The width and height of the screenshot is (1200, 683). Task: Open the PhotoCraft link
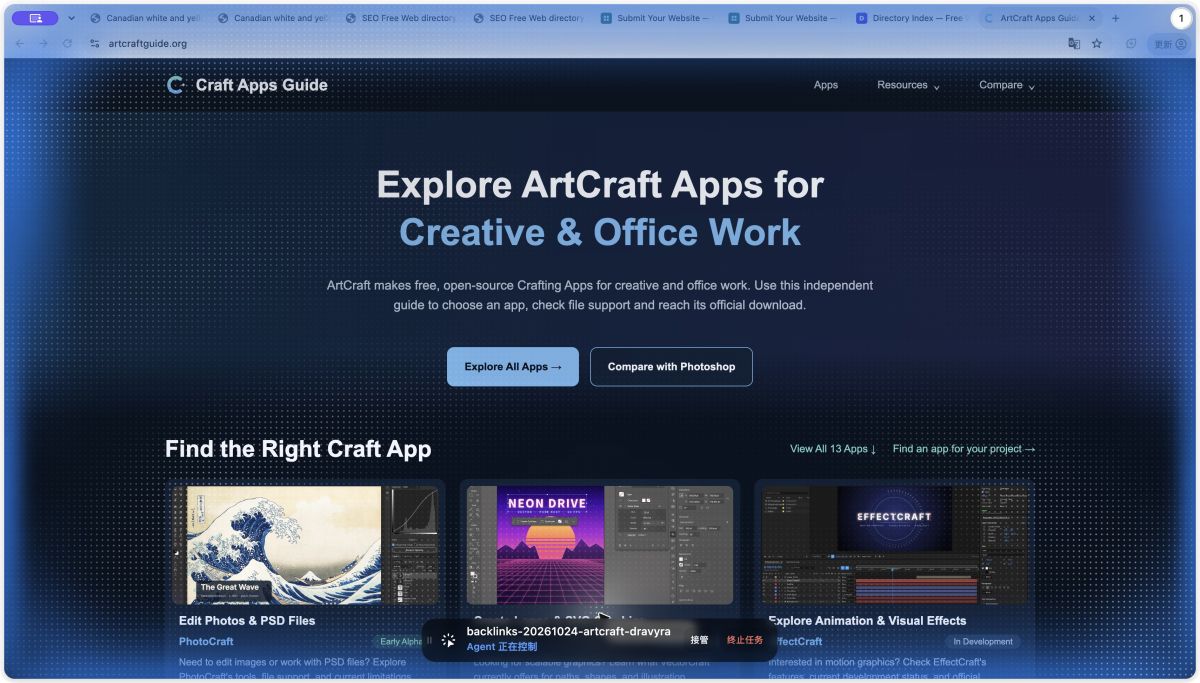206,642
